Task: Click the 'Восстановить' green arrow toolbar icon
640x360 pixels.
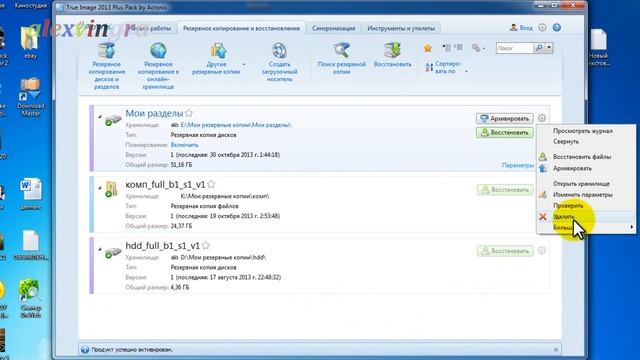Action: pyautogui.click(x=393, y=51)
